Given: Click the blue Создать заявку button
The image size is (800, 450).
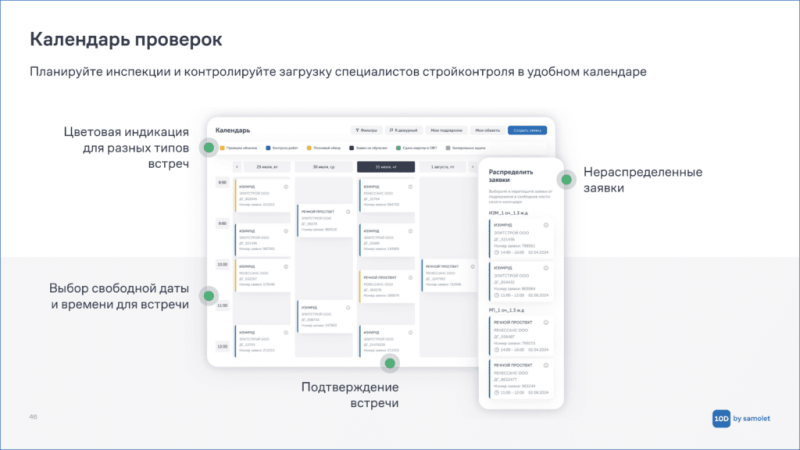Looking at the screenshot, I should click(527, 131).
